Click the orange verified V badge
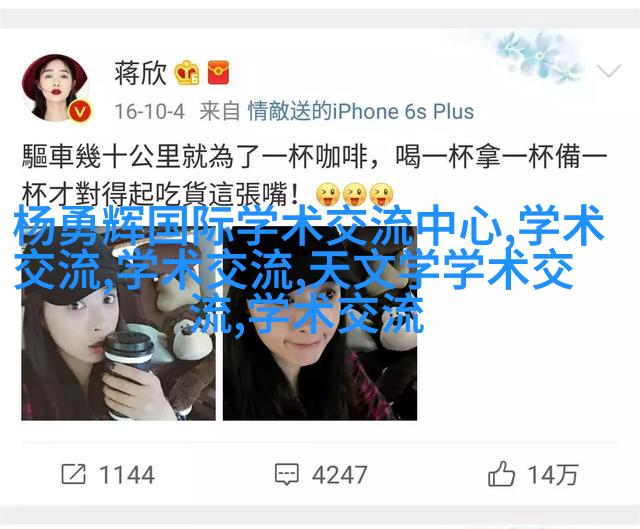The image size is (640, 529). point(80,111)
